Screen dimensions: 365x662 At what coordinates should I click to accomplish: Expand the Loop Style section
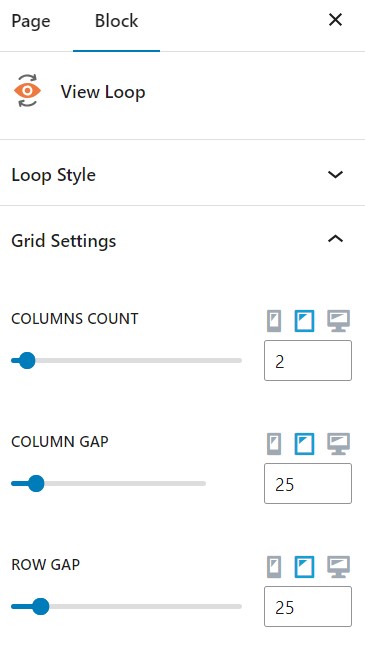click(x=182, y=174)
